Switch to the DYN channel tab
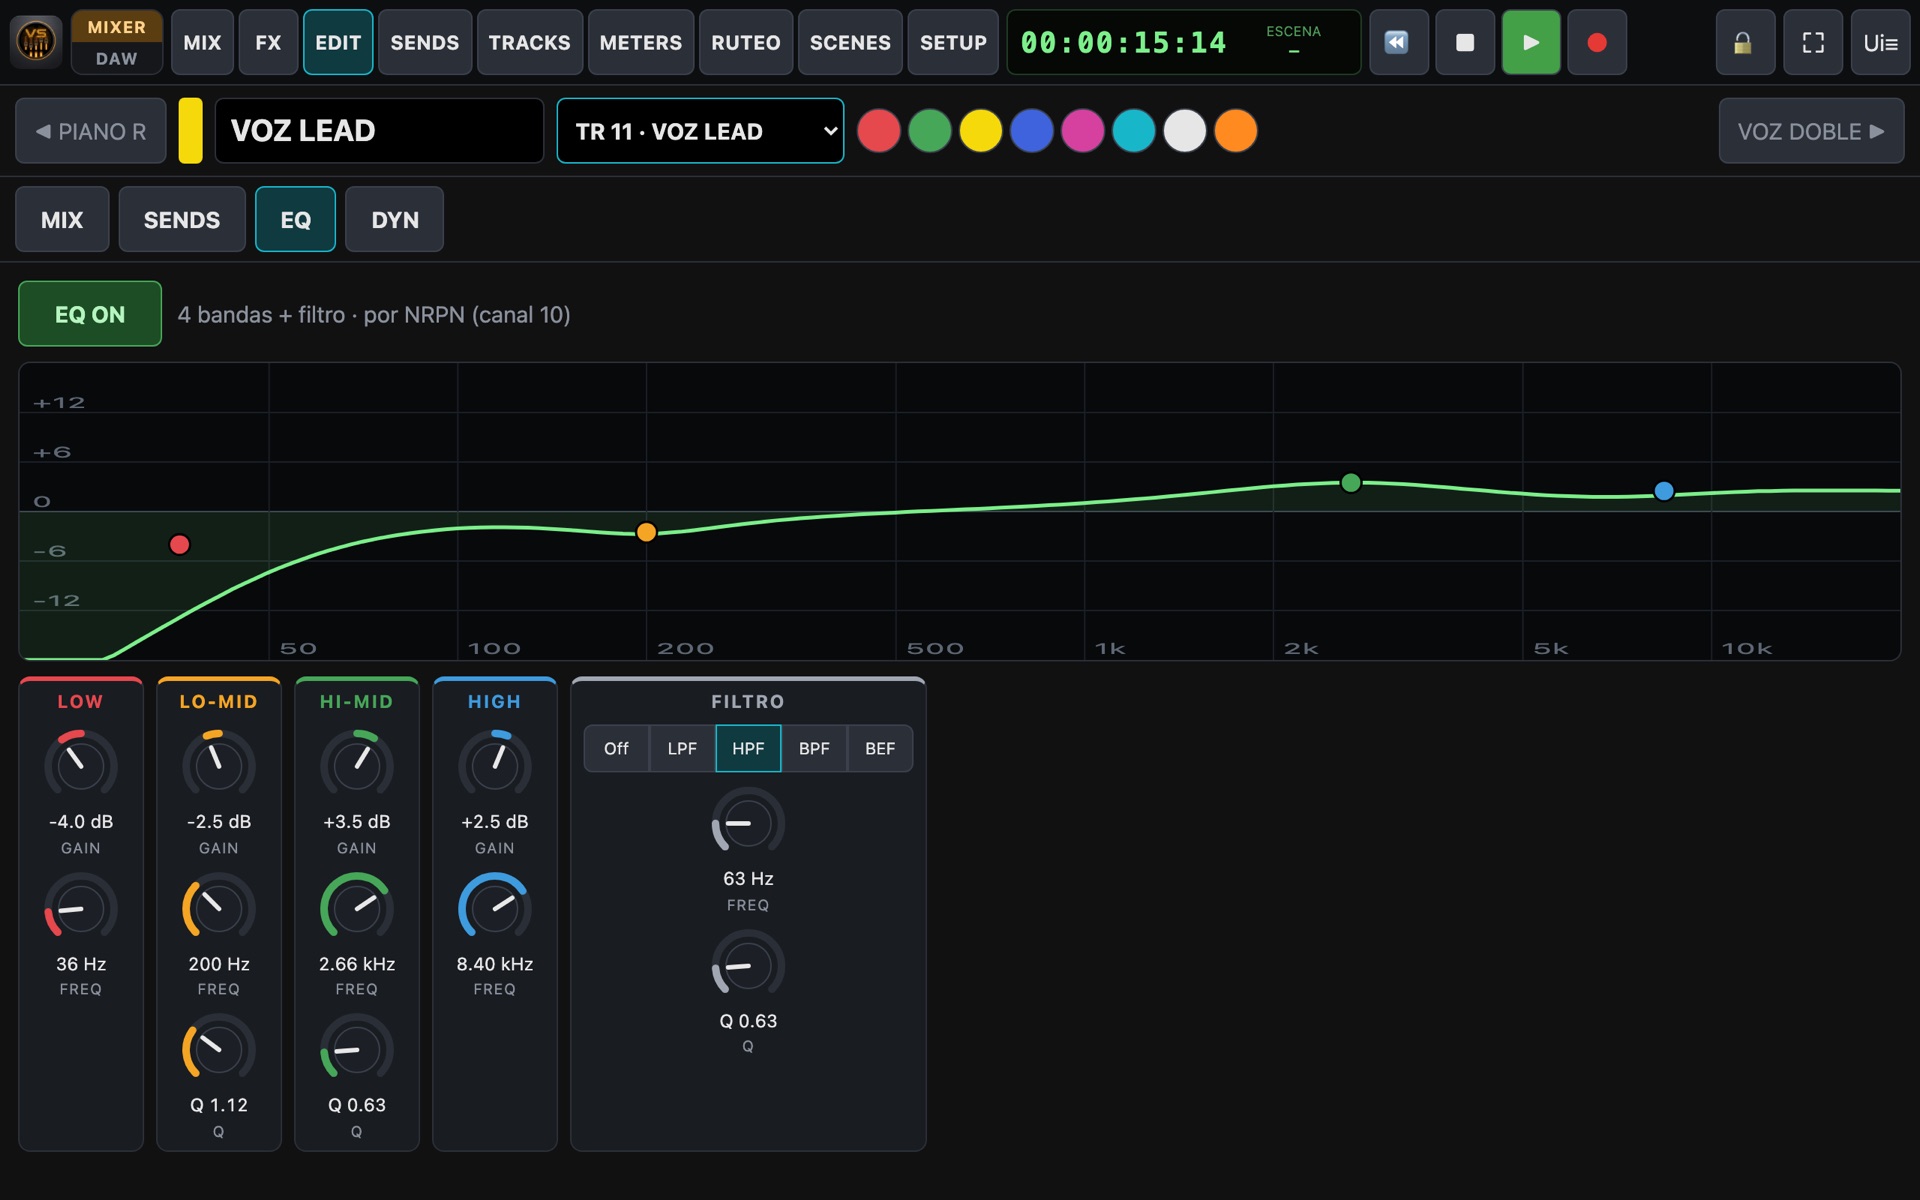The height and width of the screenshot is (1200, 1920). tap(395, 219)
